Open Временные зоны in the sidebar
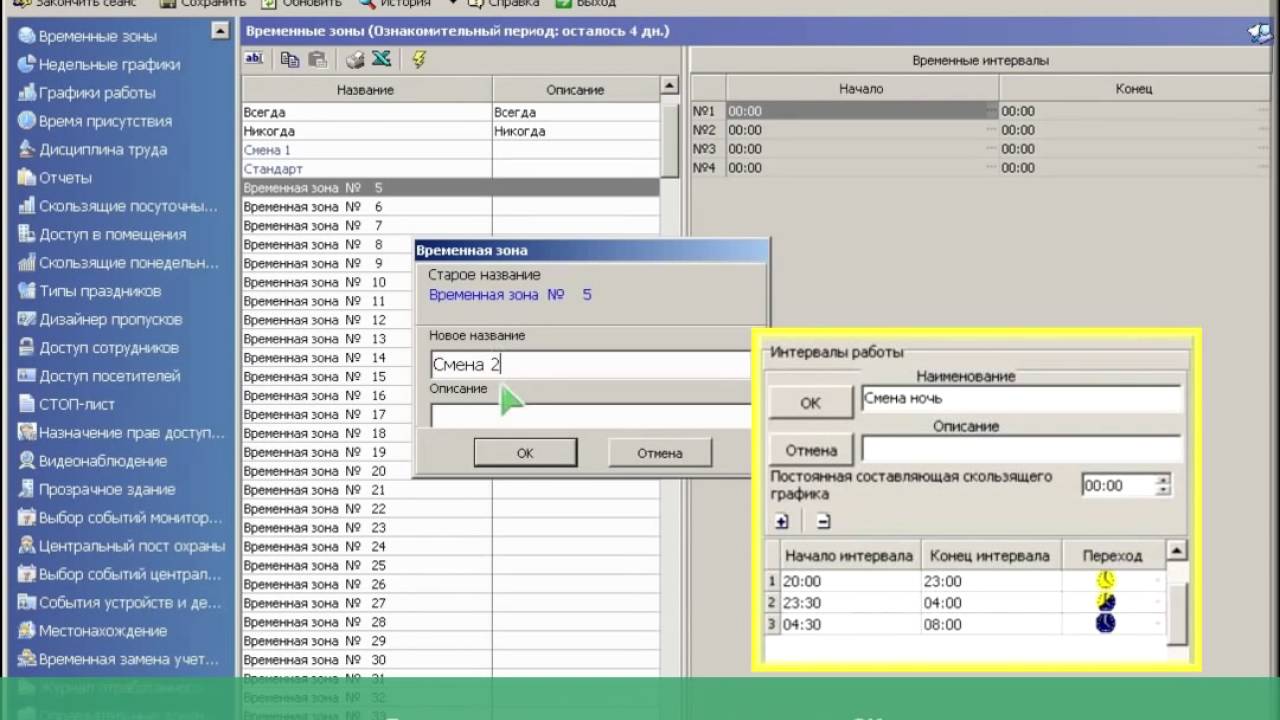 [x=97, y=36]
